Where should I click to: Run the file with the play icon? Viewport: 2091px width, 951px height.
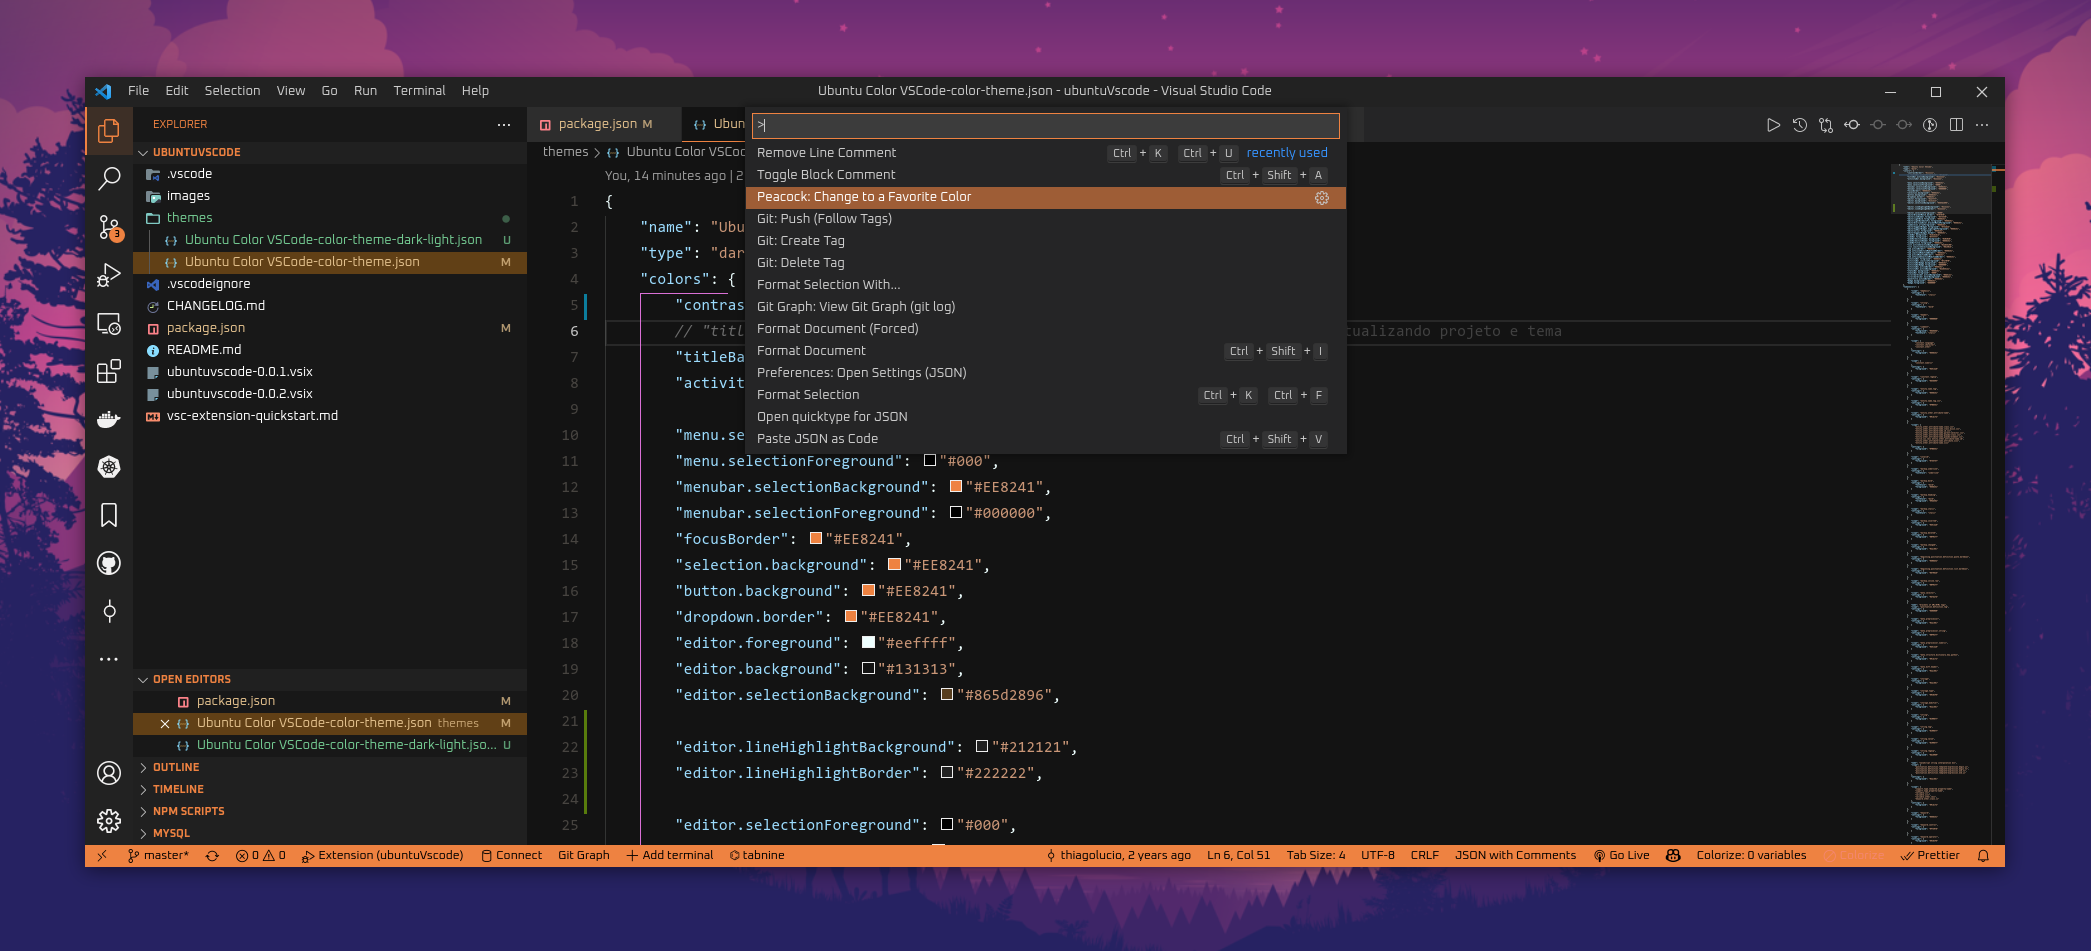(x=1773, y=125)
